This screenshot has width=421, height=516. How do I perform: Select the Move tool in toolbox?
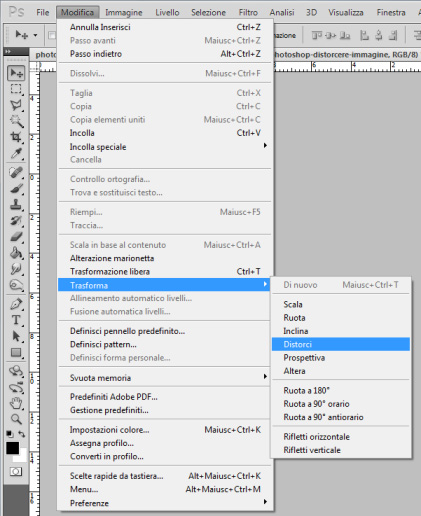point(16,73)
